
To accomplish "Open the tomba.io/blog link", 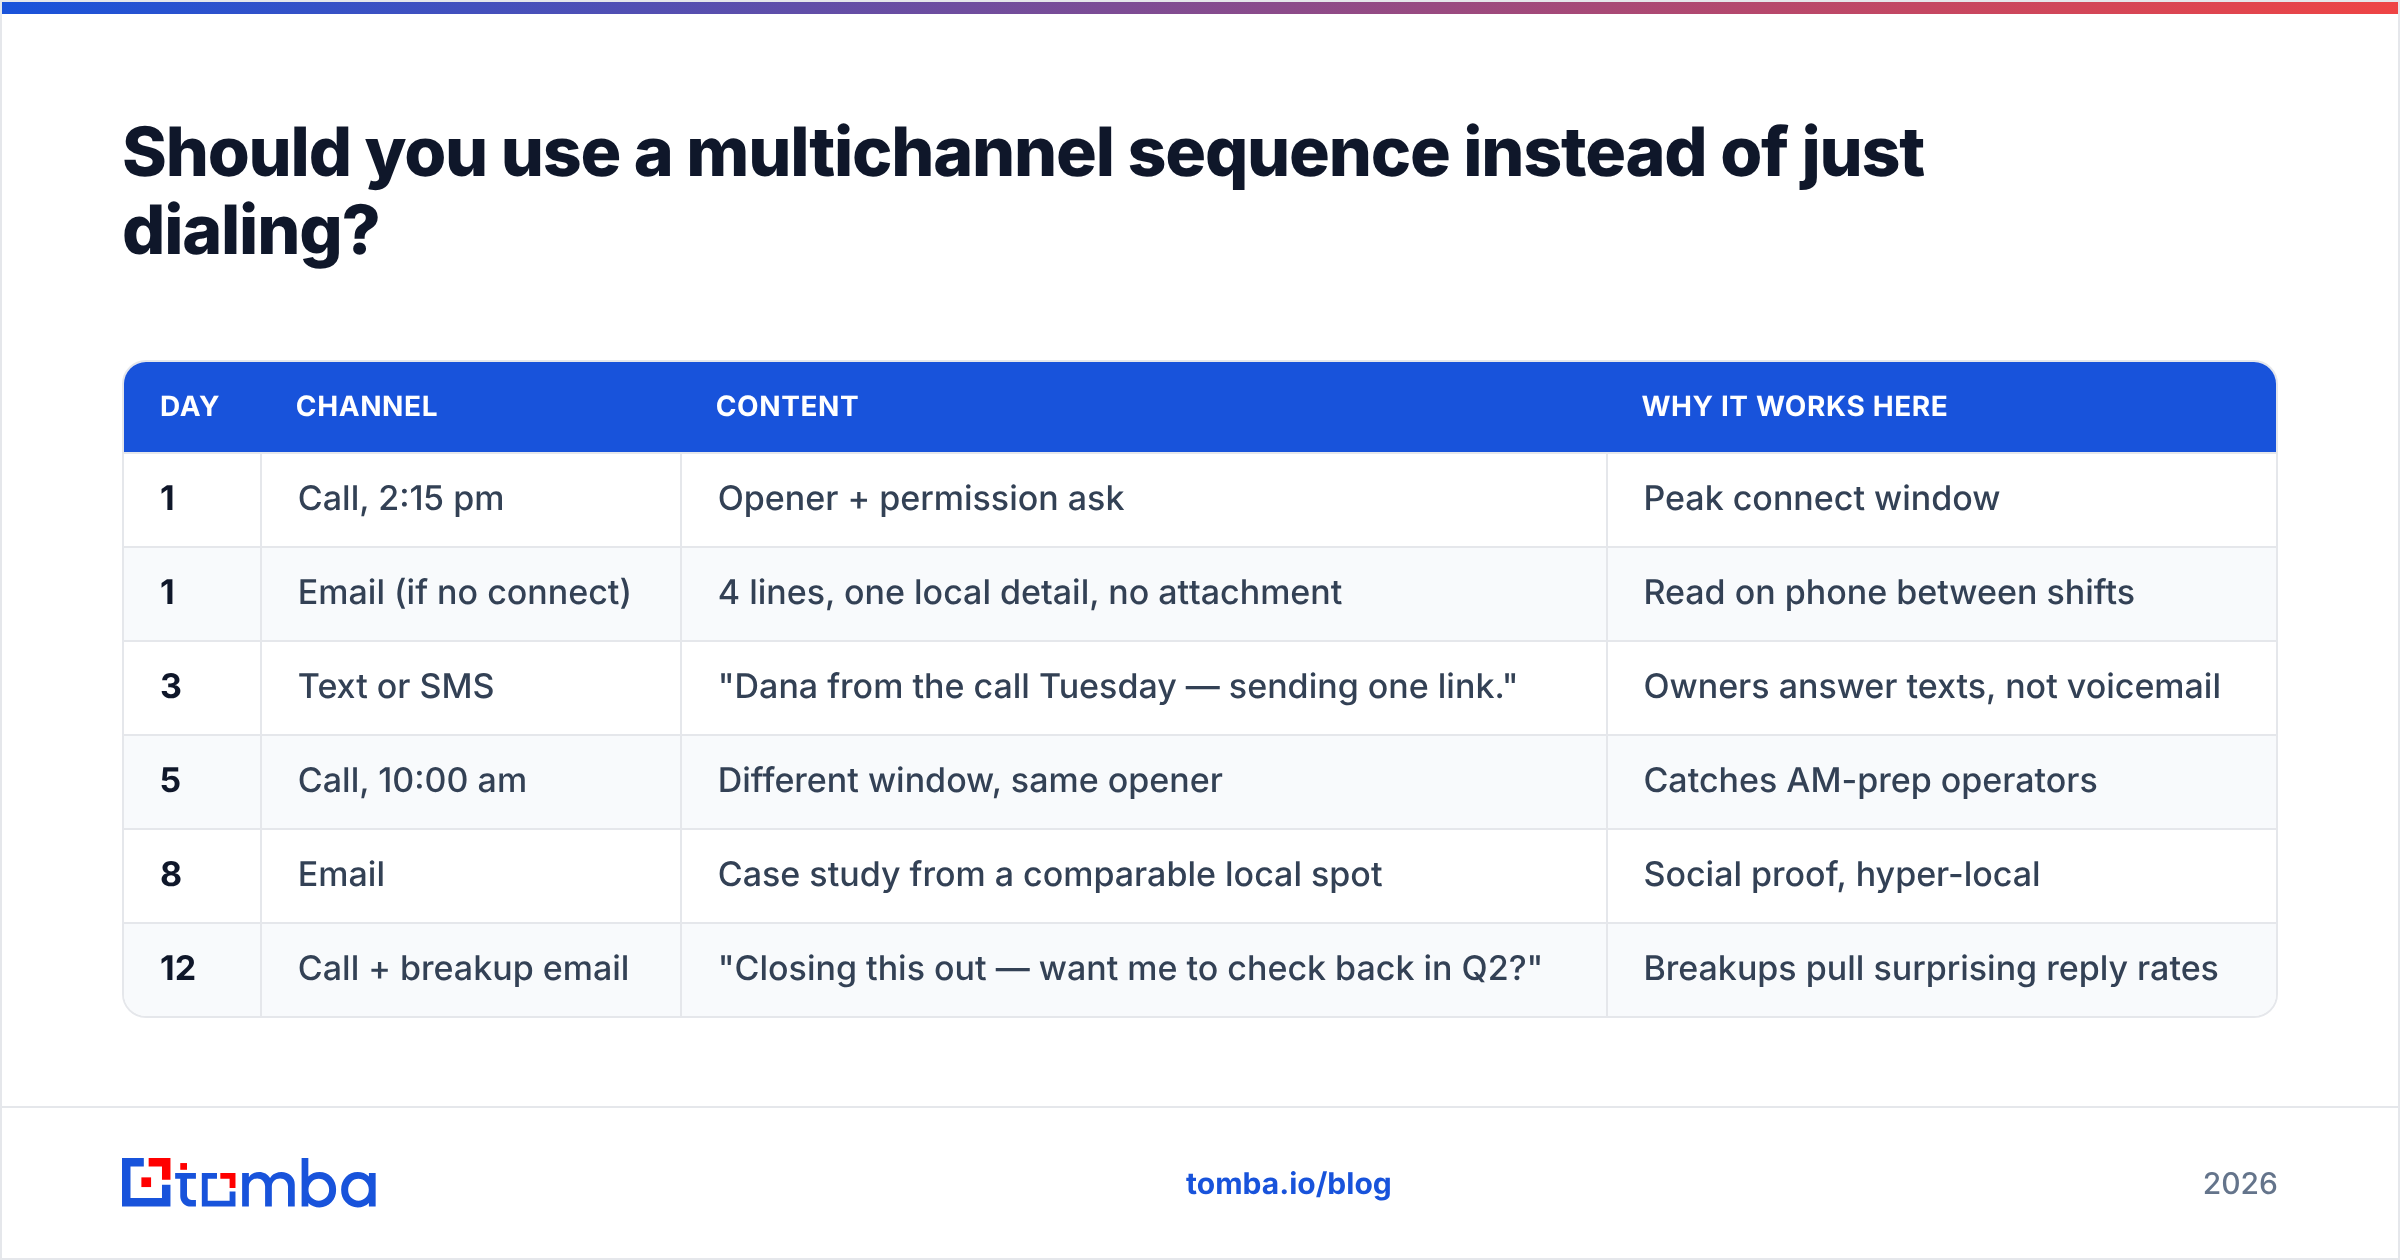I will coord(1288,1184).
